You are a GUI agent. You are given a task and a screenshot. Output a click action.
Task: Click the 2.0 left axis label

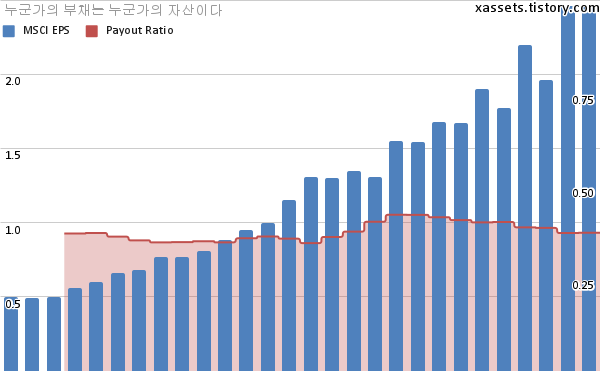point(13,81)
